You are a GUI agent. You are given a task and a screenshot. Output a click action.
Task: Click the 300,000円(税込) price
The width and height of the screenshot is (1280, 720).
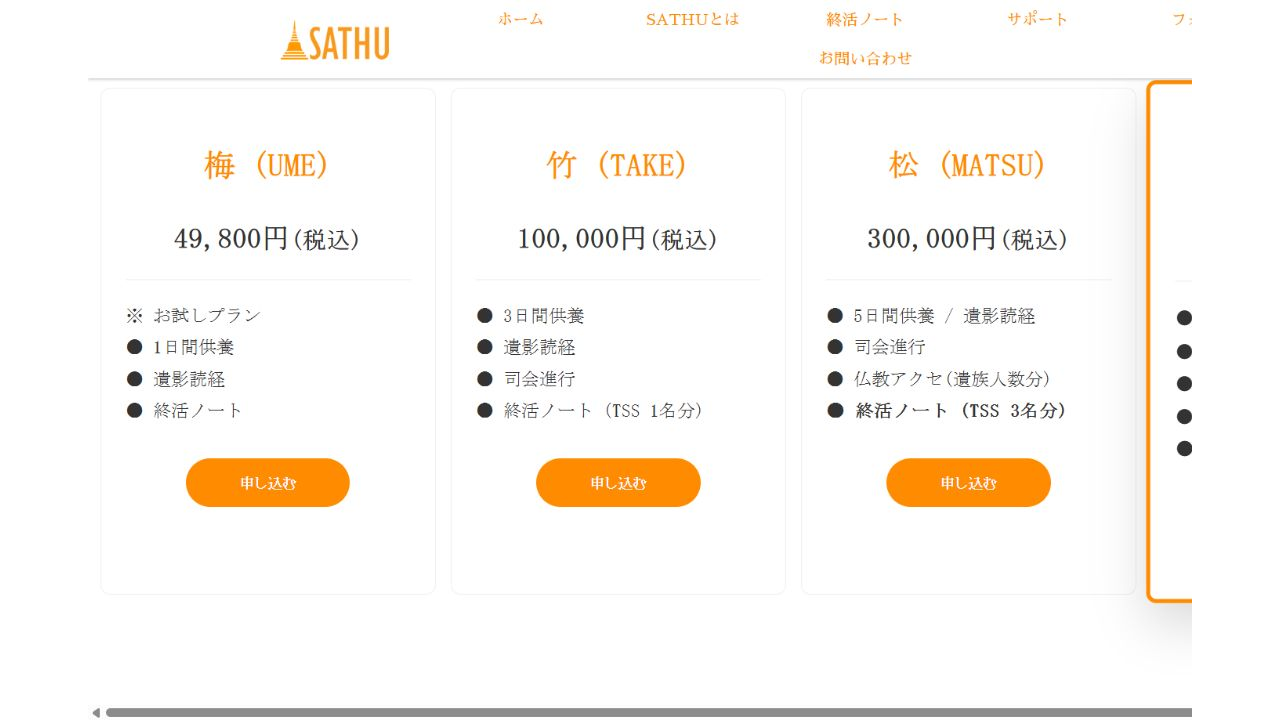(x=968, y=239)
